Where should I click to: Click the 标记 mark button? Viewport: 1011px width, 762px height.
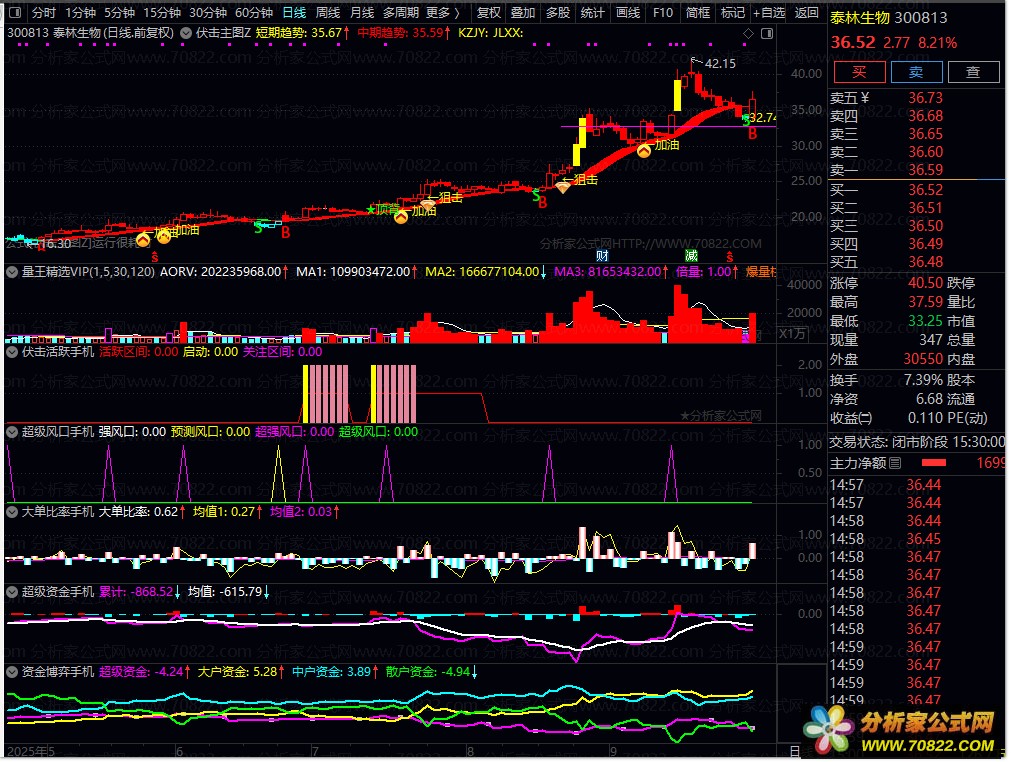(x=732, y=12)
